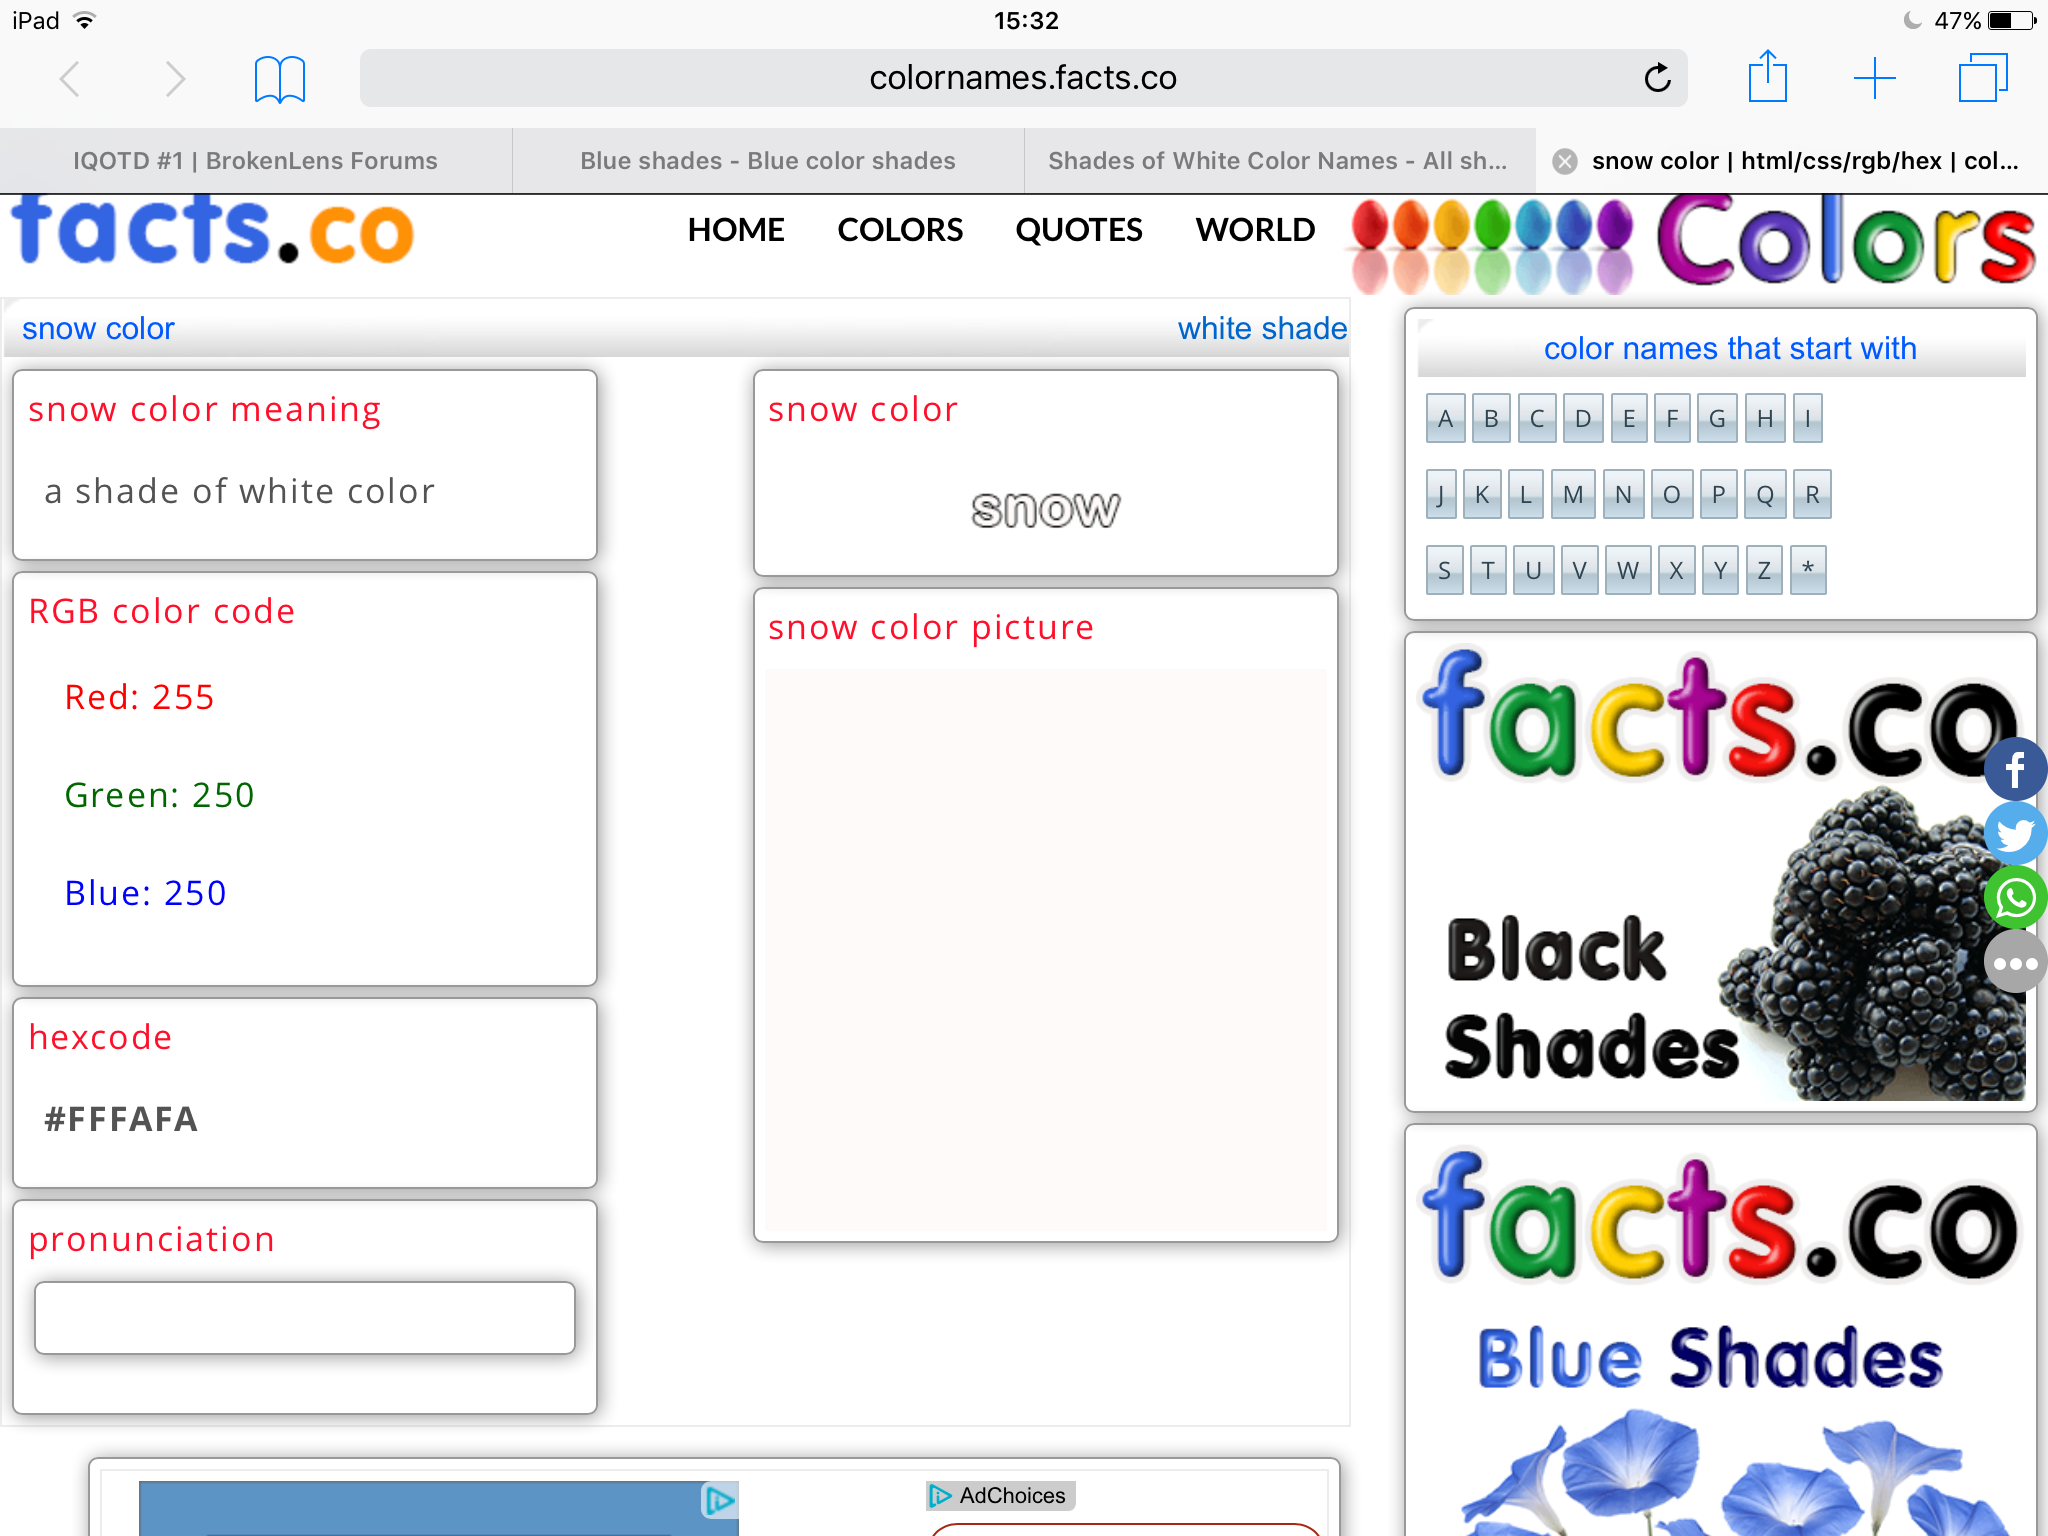Add a new tab with plus icon
This screenshot has width=2048, height=1536.
pyautogui.click(x=1874, y=78)
